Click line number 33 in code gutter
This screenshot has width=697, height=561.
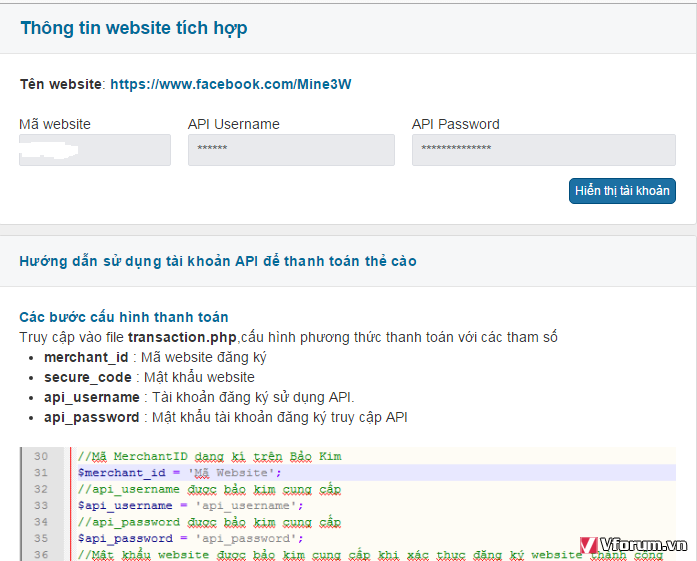point(41,506)
